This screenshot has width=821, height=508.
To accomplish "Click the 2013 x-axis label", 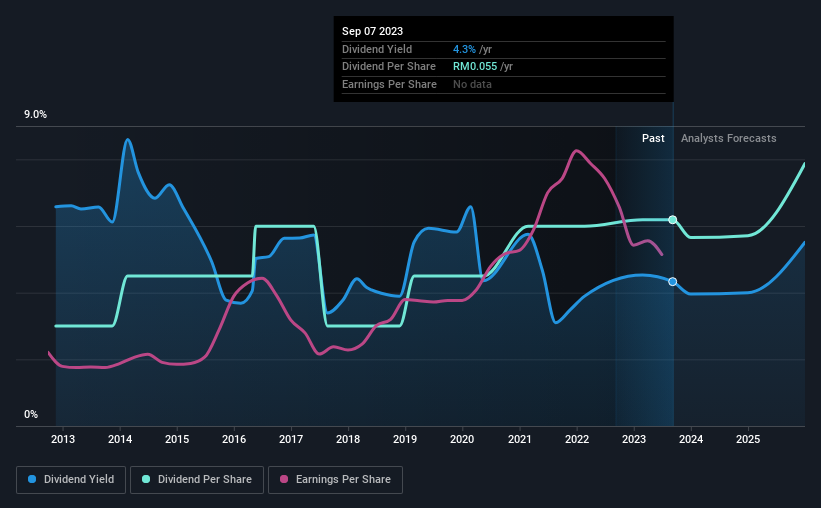I will point(63,439).
